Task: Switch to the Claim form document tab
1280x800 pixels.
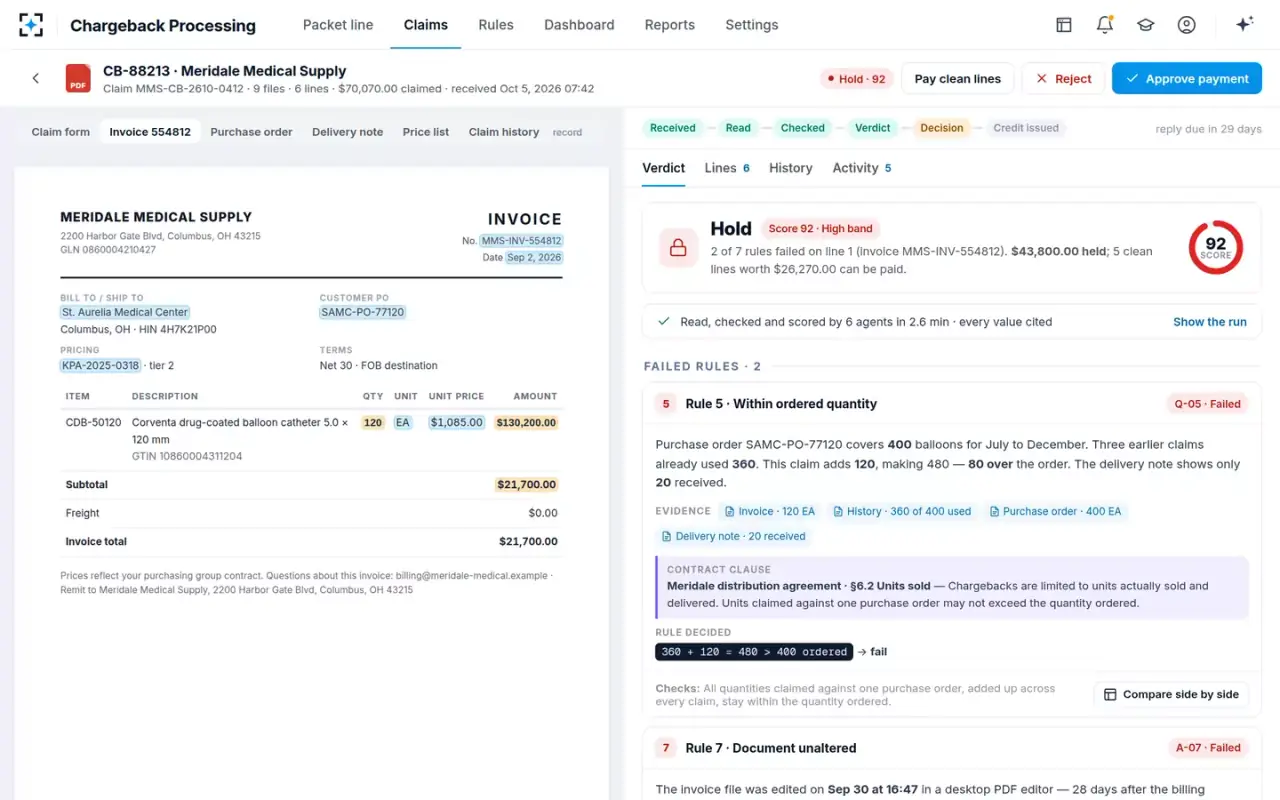Action: (61, 132)
